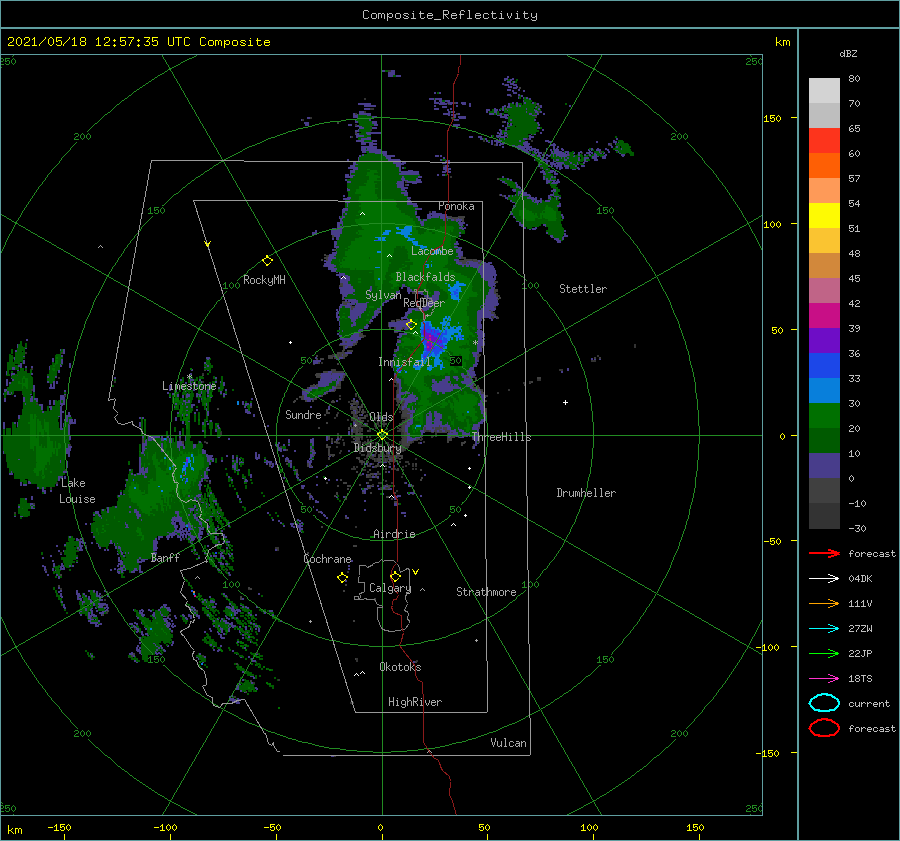This screenshot has width=900, height=841.
Task: Click the white asterisk marker above Limestone
Action: coord(189,377)
